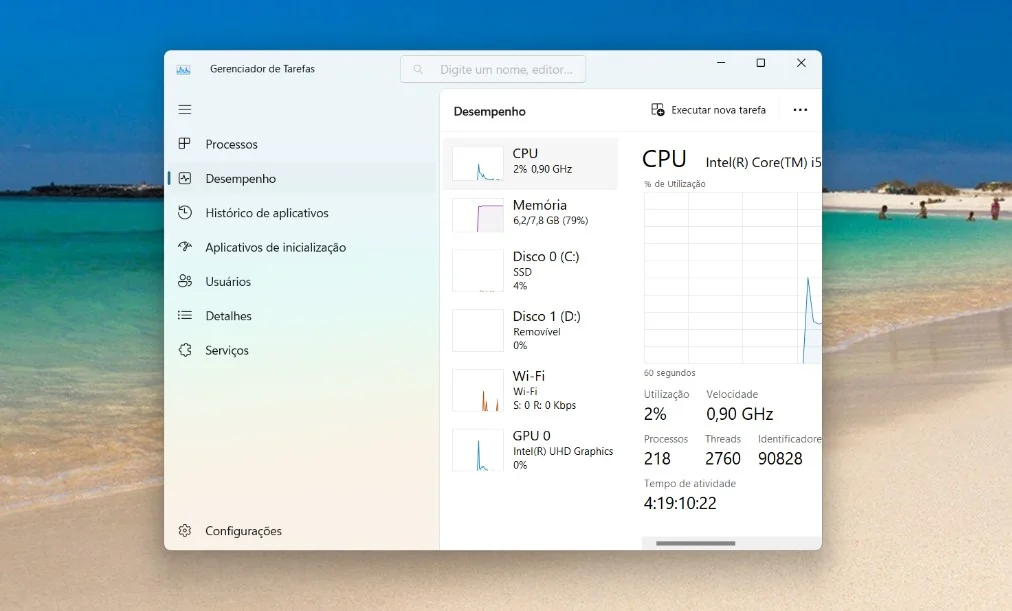
Task: Open the ellipsis more-options menu
Action: pos(799,109)
